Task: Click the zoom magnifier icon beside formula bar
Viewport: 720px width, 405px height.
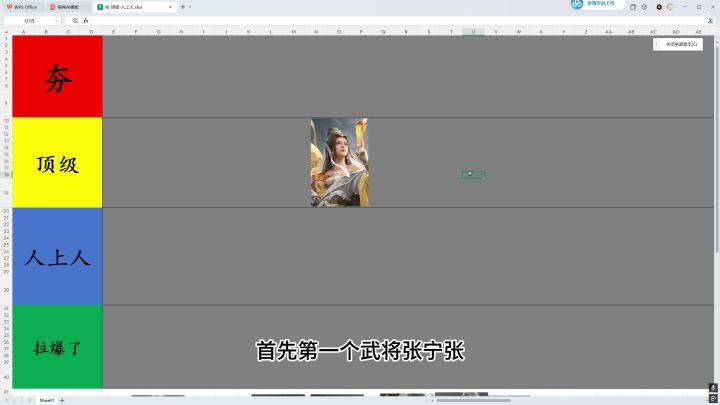Action: (75, 21)
